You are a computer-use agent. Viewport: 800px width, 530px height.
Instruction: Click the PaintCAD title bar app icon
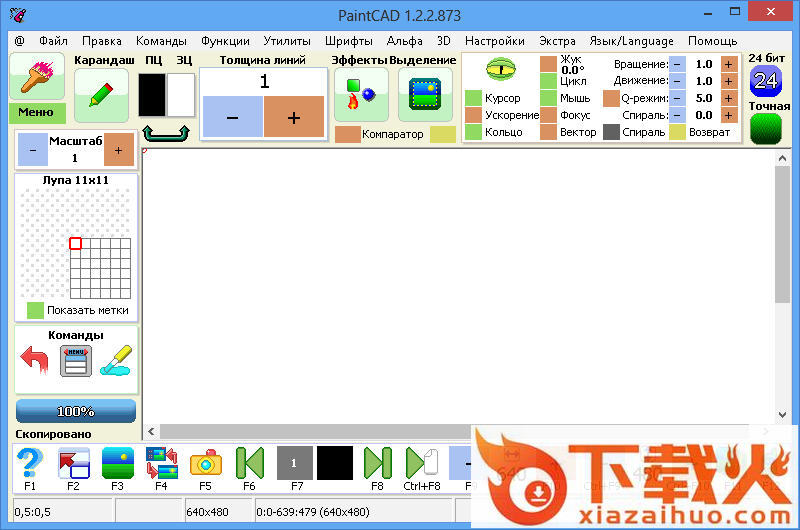18,15
